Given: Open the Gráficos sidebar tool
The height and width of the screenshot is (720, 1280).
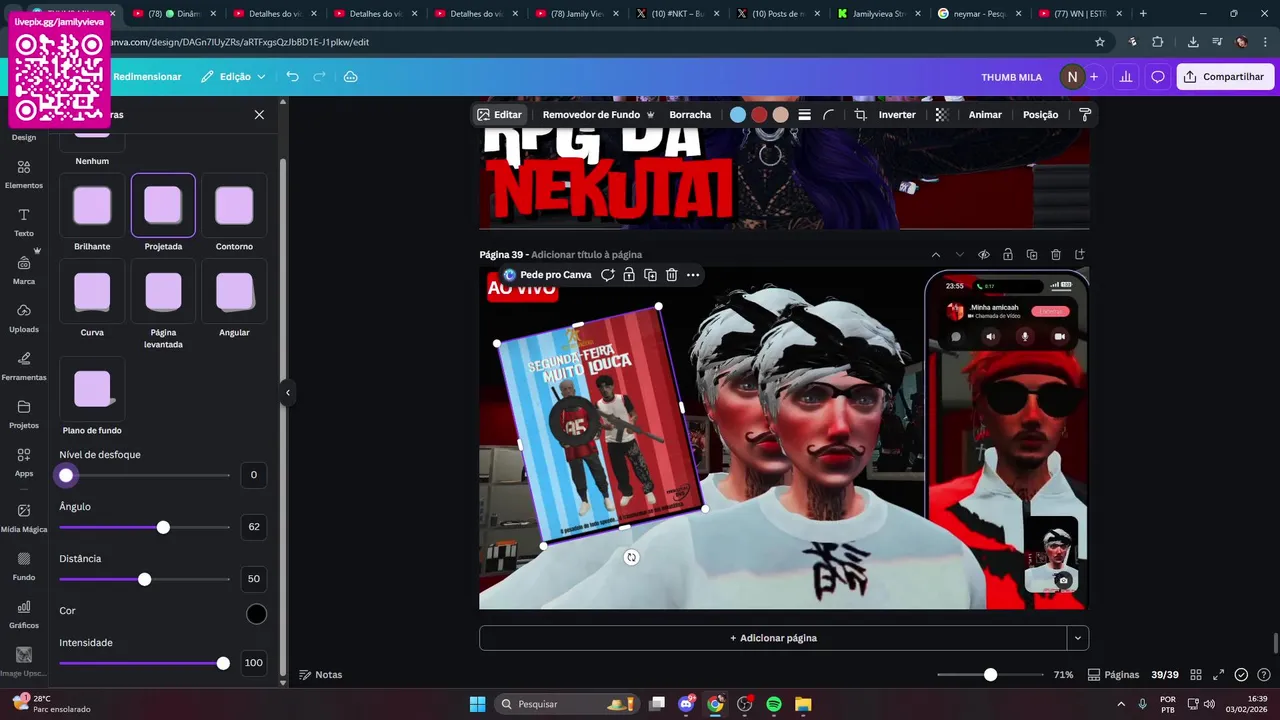Looking at the screenshot, I should click(24, 614).
